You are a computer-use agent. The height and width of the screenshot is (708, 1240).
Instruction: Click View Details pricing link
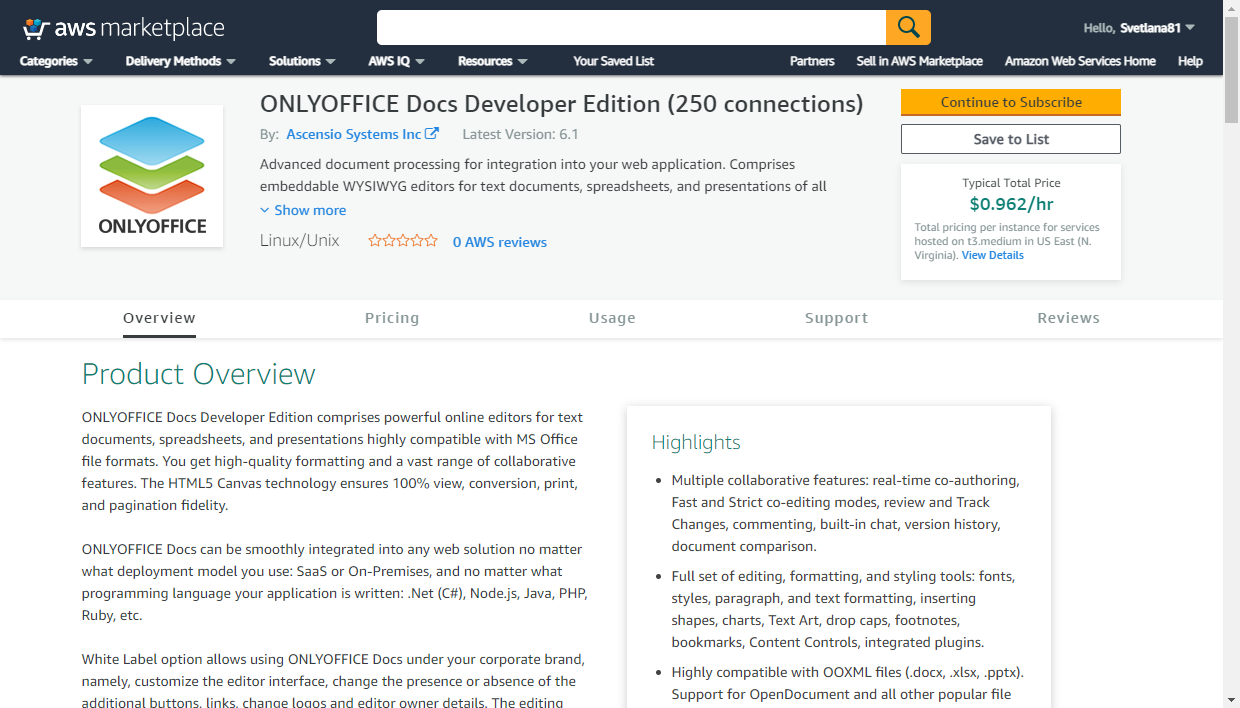pos(993,255)
